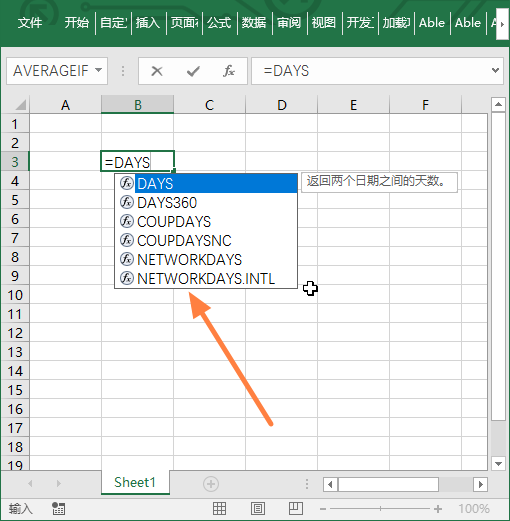The height and width of the screenshot is (521, 510).
Task: Open the 数据 ribbon tab
Action: [x=254, y=23]
